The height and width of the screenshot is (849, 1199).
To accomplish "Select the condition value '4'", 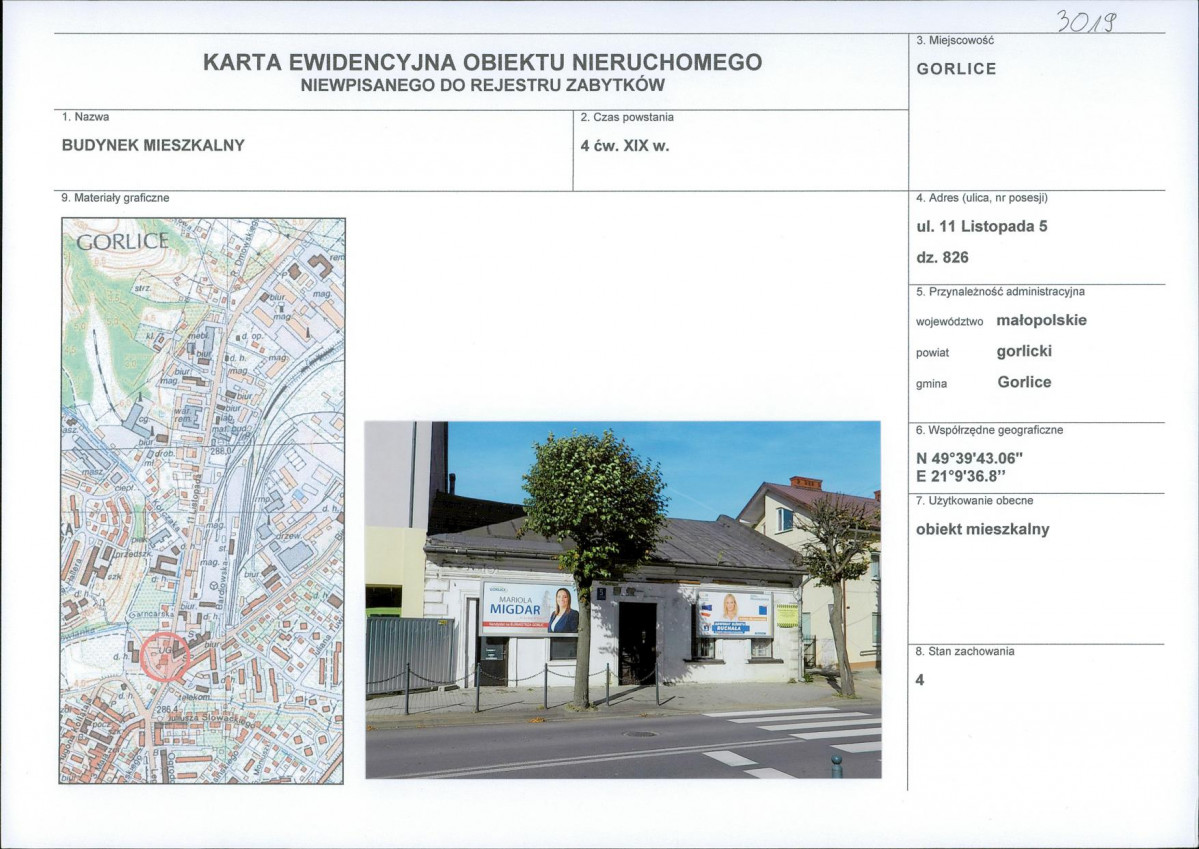I will pos(920,680).
